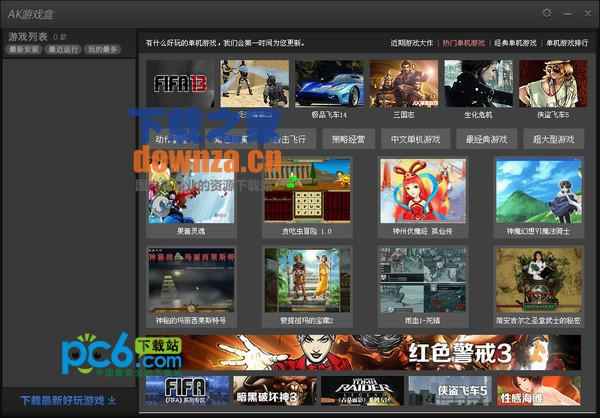
Task: Click the 射击飞行 category button
Action: [290, 139]
